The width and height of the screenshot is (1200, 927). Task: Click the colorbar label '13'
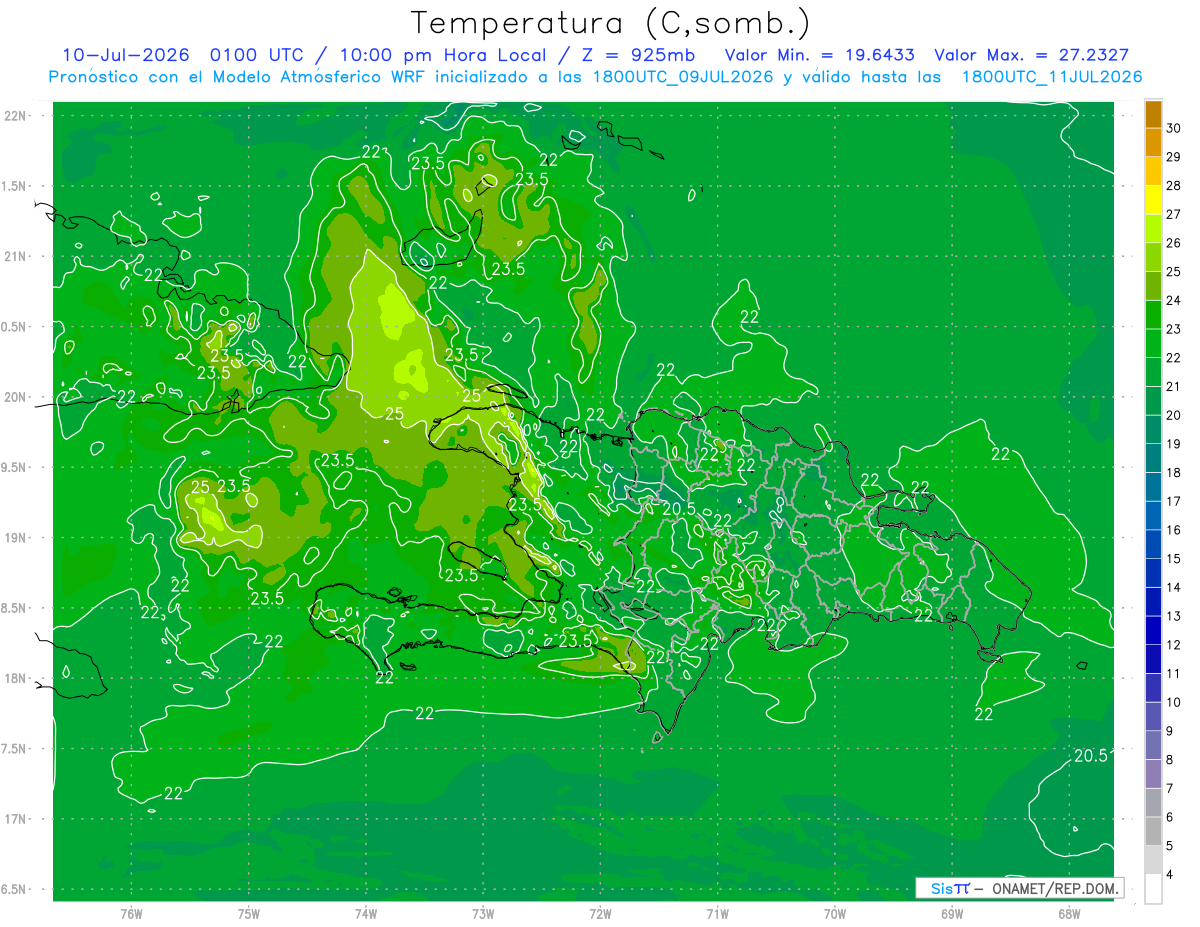[x=1173, y=616]
